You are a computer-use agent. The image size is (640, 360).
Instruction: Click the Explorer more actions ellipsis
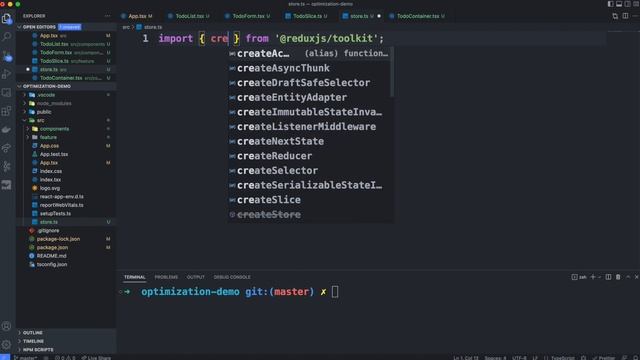click(107, 16)
